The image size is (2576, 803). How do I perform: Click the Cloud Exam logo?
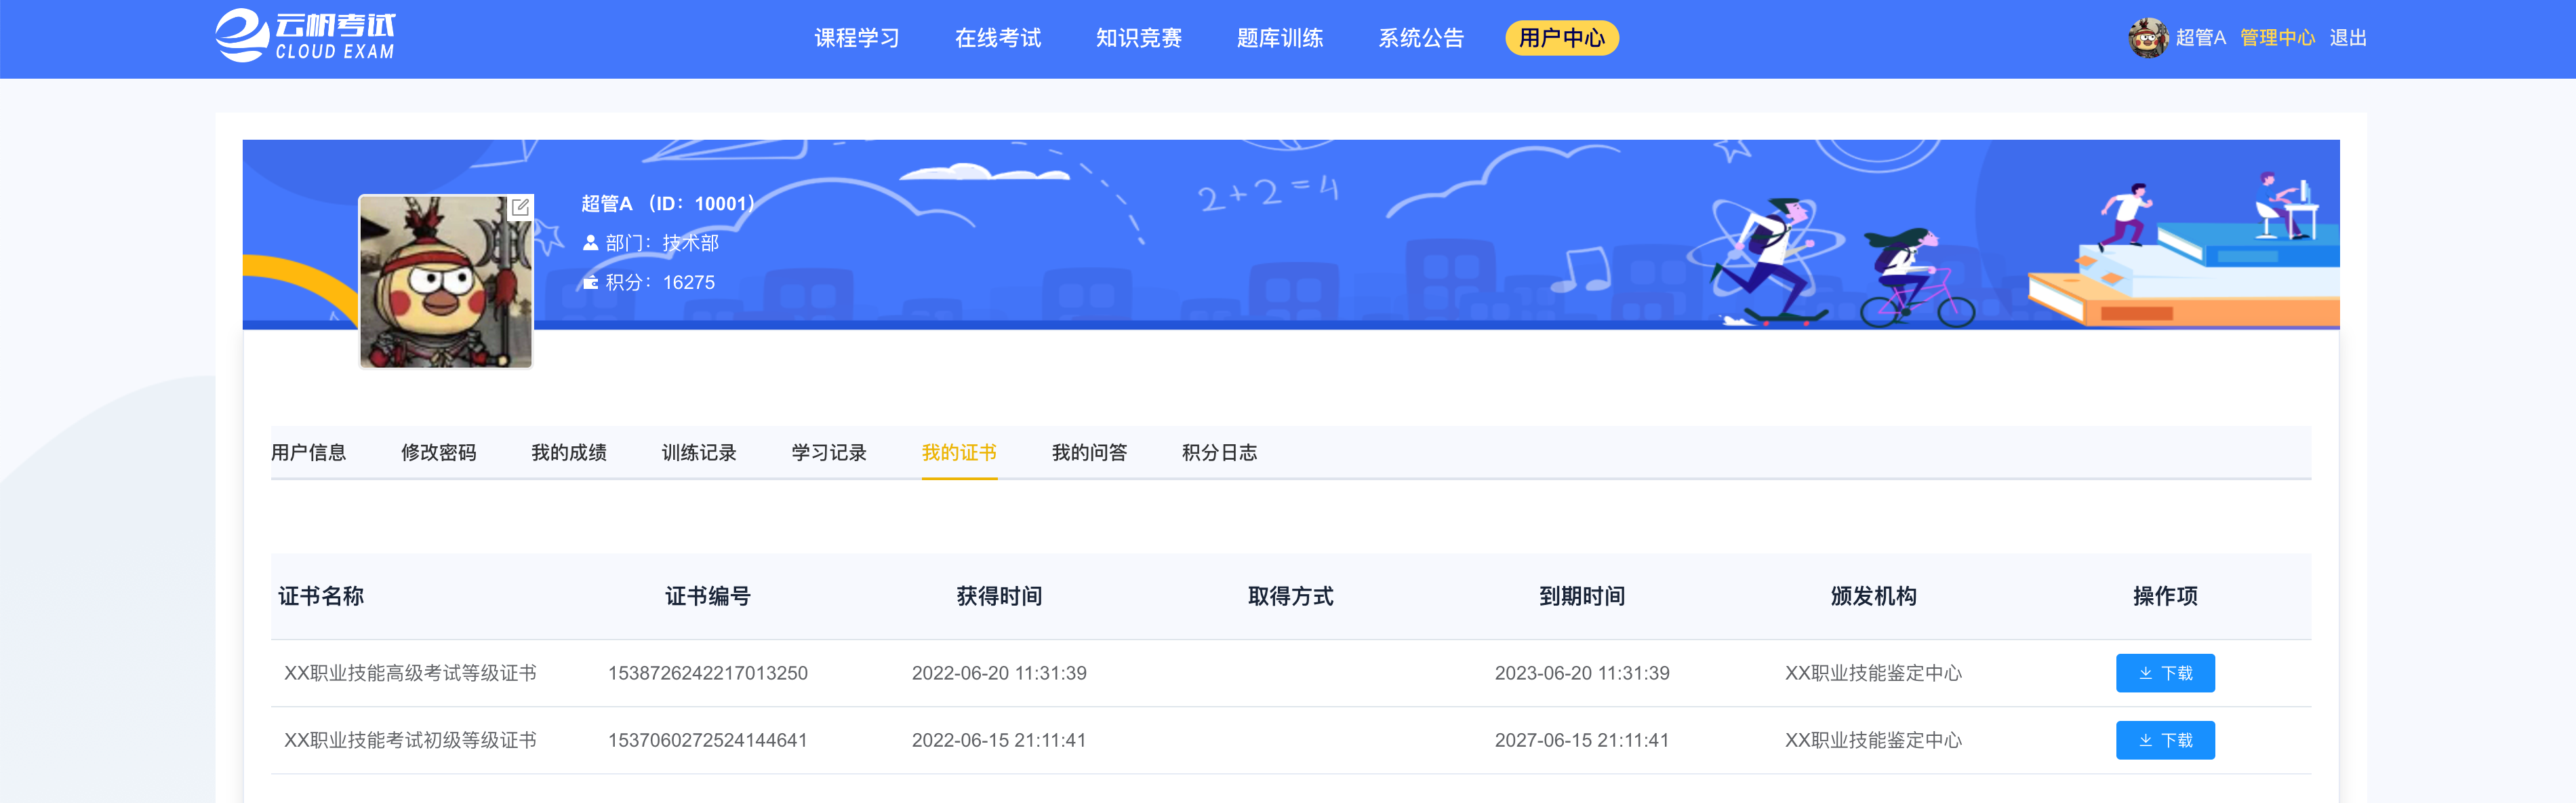(305, 36)
